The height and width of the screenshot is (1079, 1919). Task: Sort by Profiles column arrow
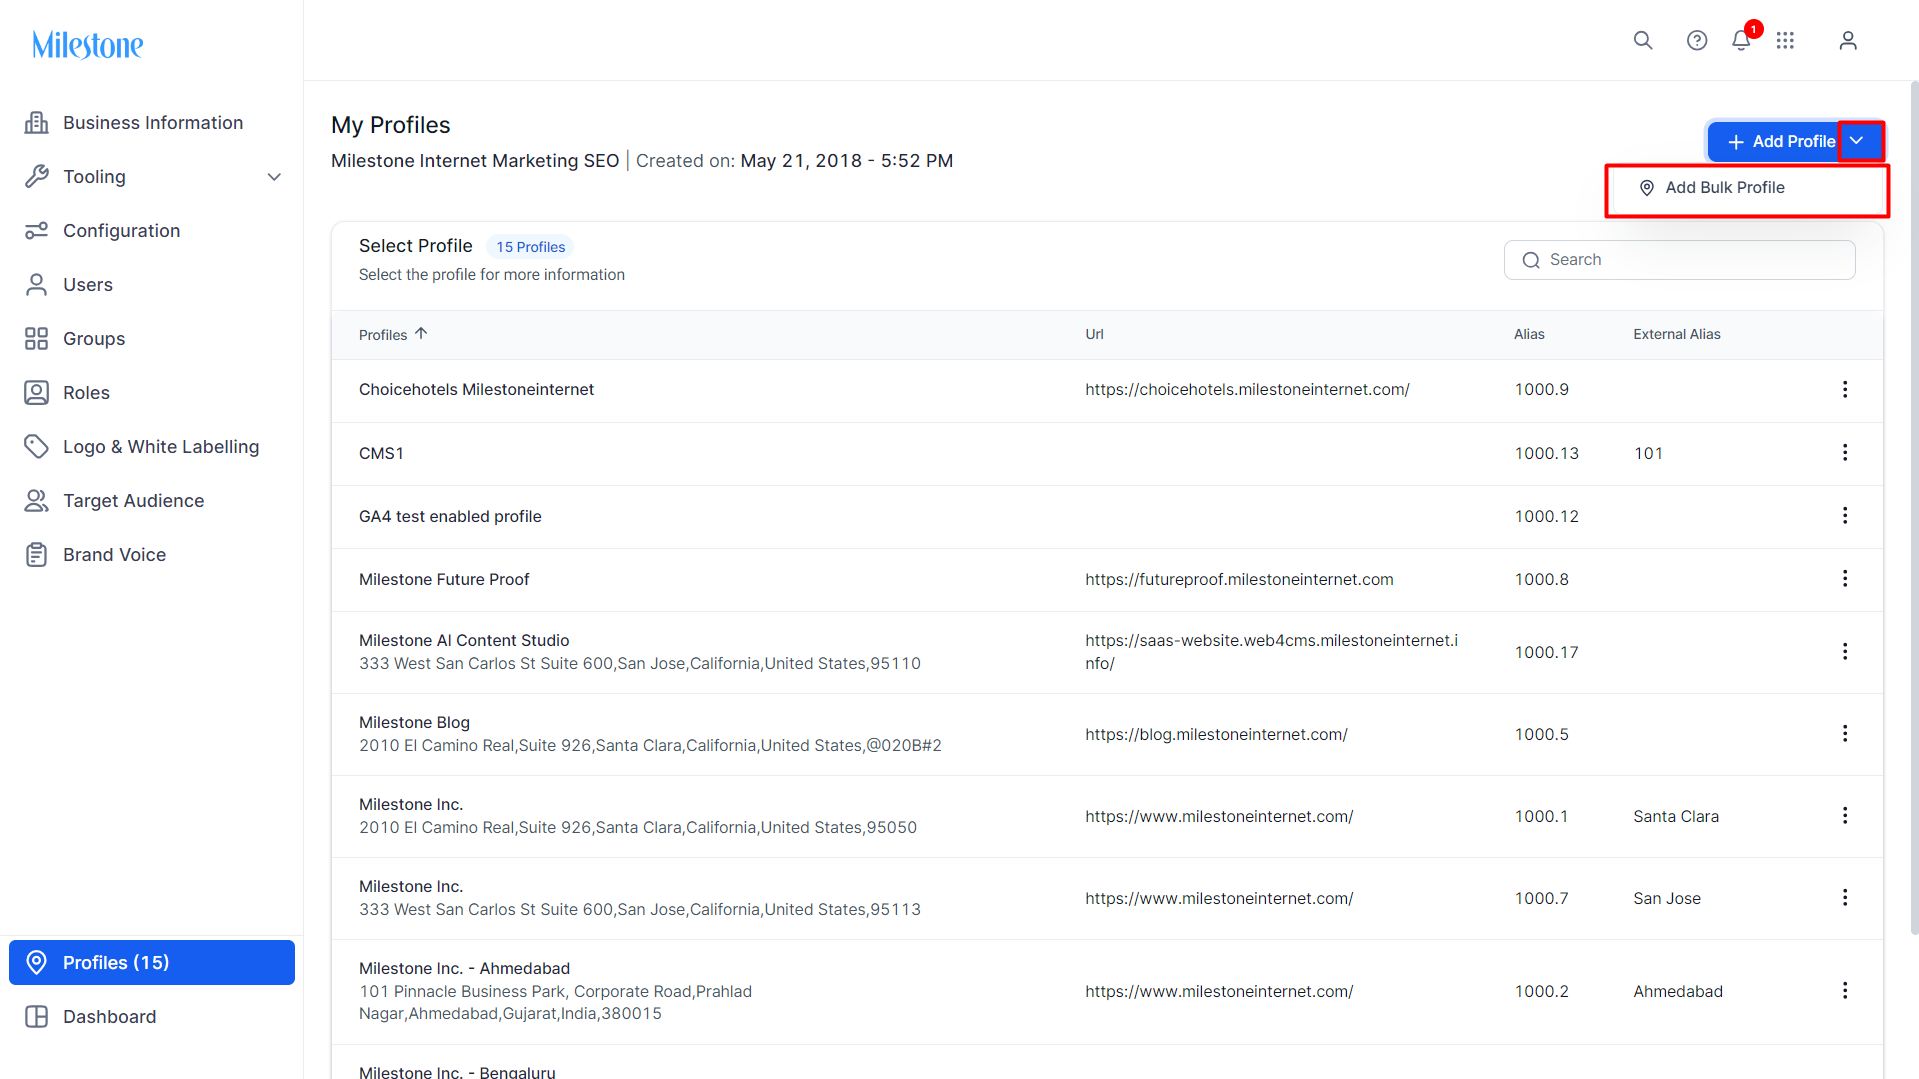[x=421, y=333]
